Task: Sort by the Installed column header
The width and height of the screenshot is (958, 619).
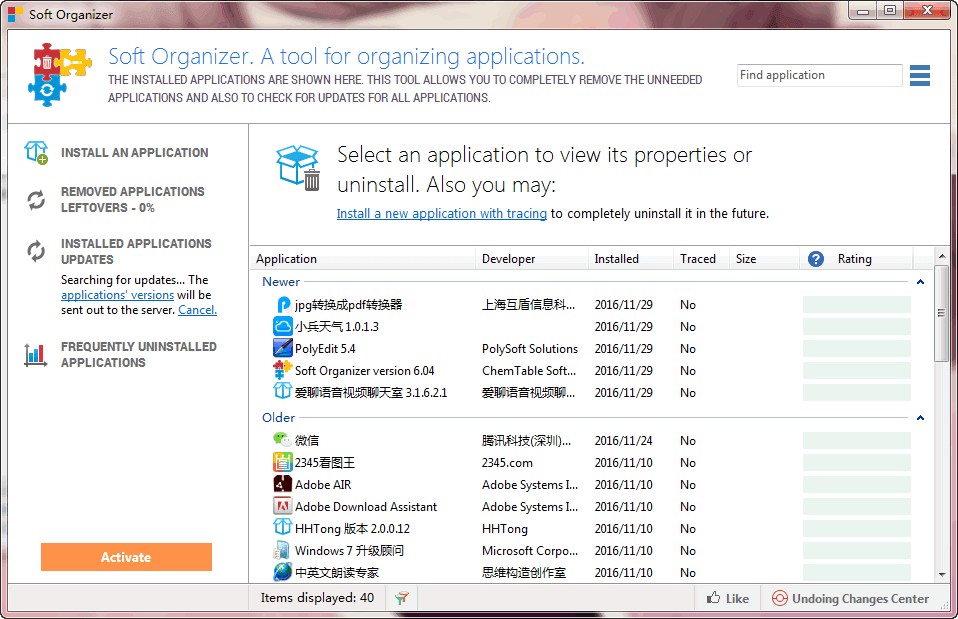Action: coord(631,259)
